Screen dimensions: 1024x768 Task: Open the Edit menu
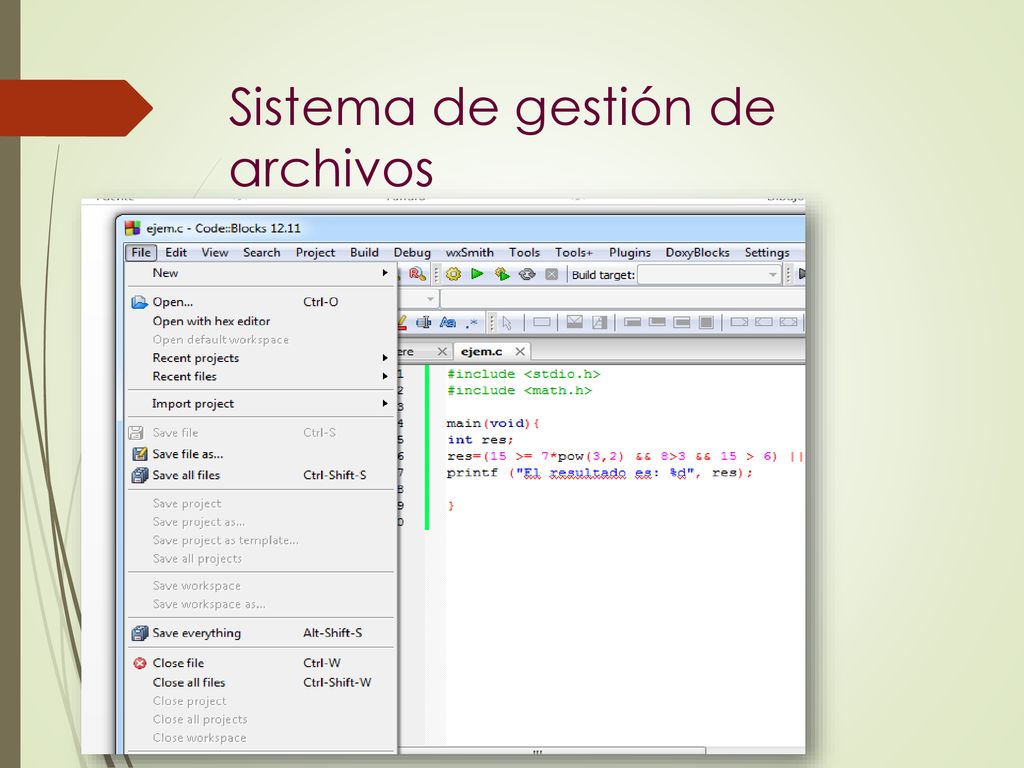coord(176,252)
